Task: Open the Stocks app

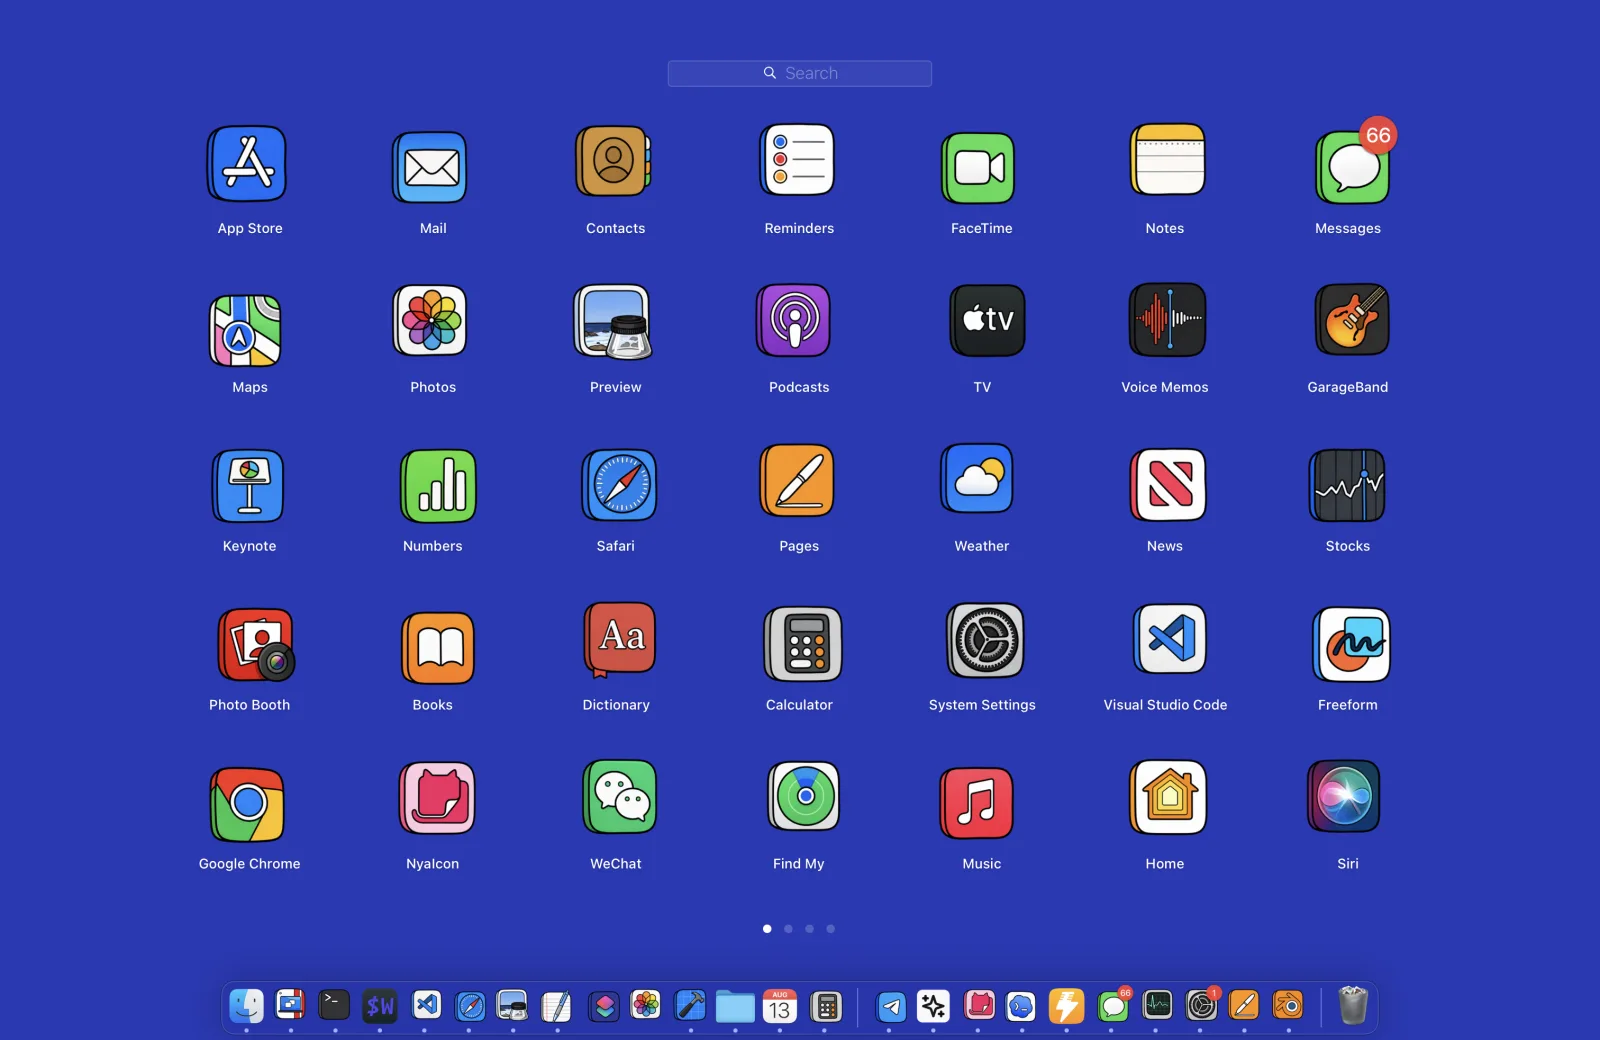Action: click(x=1348, y=486)
